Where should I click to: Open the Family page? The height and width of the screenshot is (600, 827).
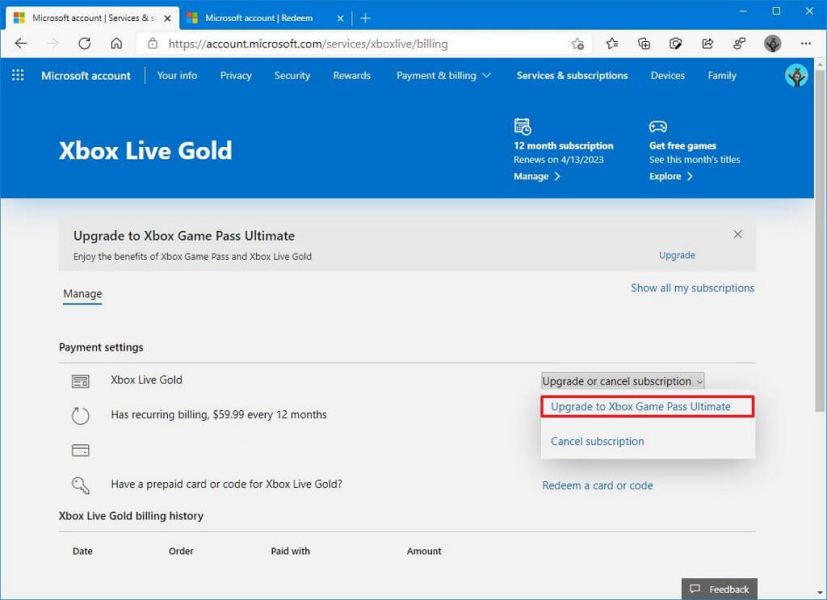(x=722, y=75)
